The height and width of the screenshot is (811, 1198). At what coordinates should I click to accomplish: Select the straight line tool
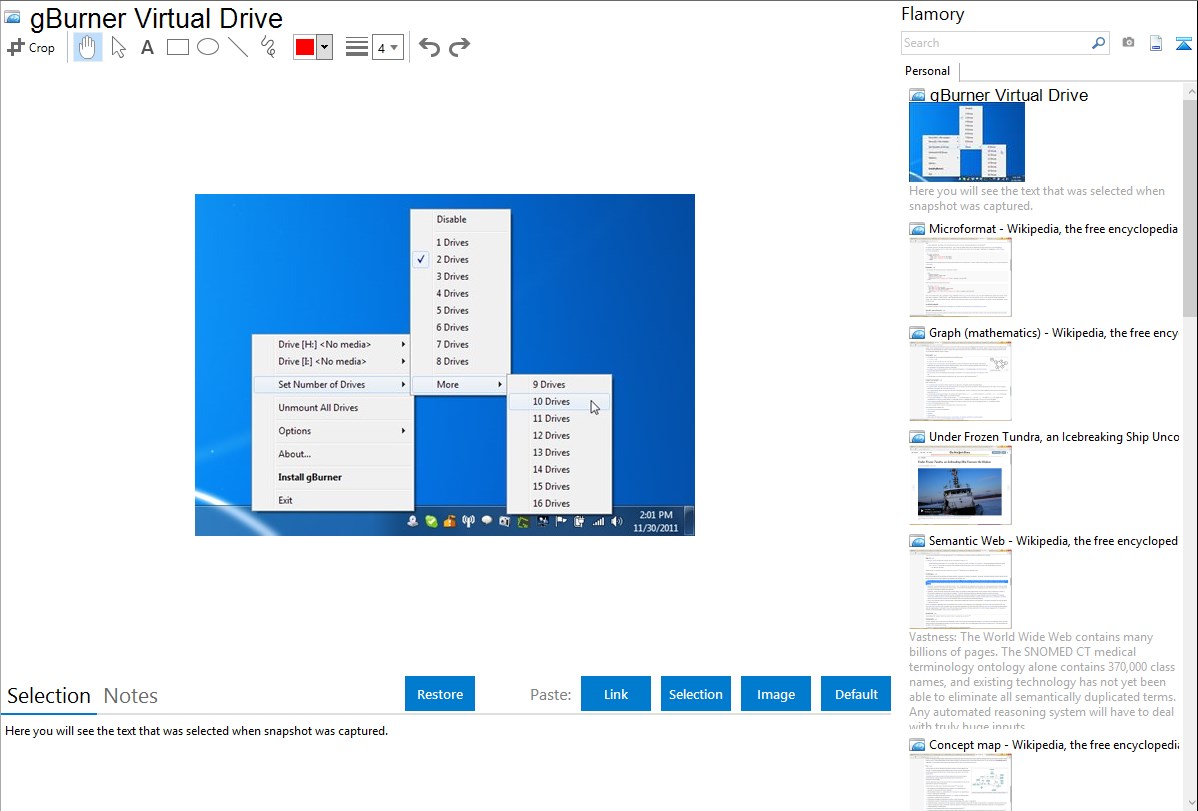[238, 47]
